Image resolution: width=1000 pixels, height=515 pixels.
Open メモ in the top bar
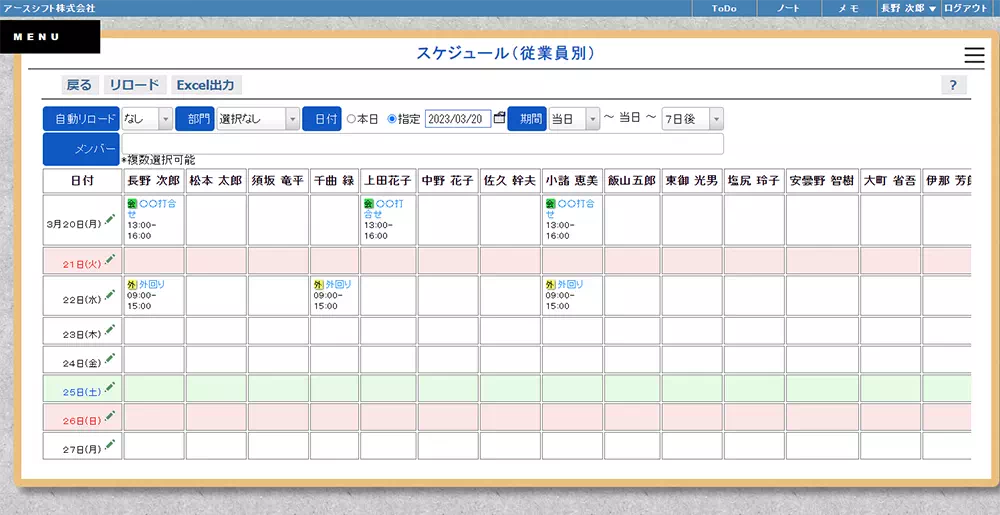pyautogui.click(x=848, y=8)
